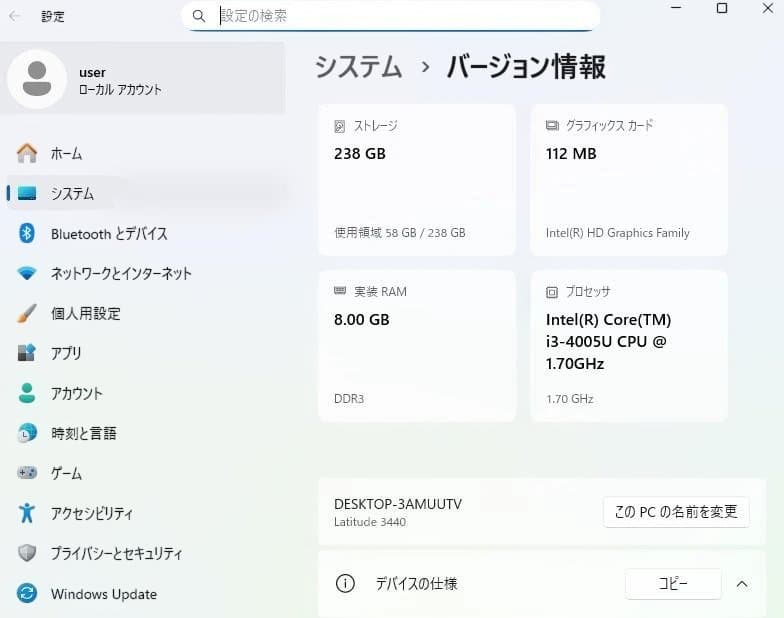Open Windows Update in sidebar
The height and width of the screenshot is (618, 784).
[146, 594]
